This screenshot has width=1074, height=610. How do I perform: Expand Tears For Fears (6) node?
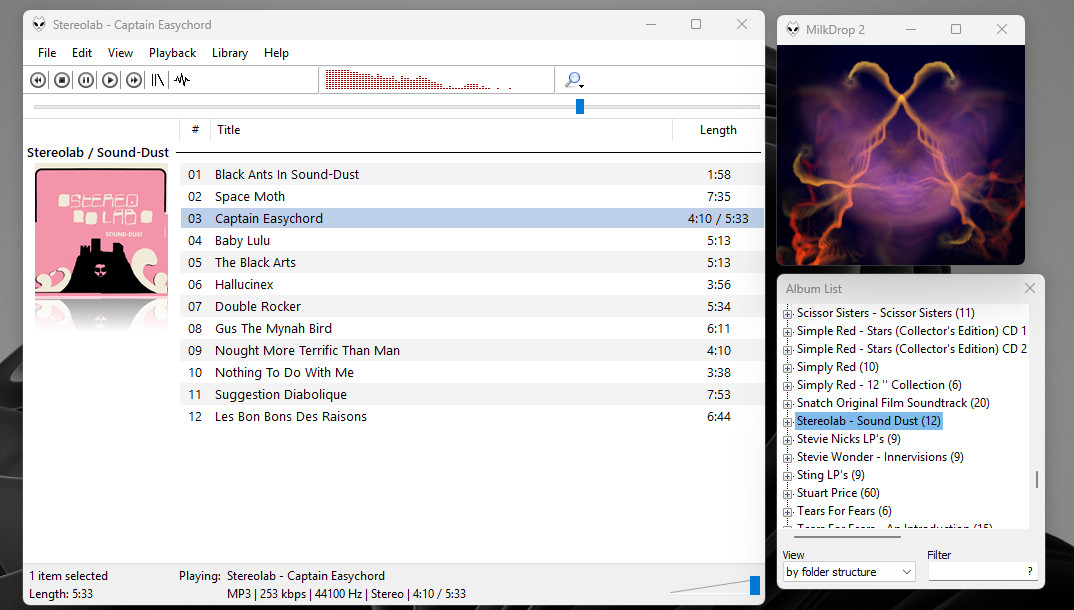click(788, 512)
